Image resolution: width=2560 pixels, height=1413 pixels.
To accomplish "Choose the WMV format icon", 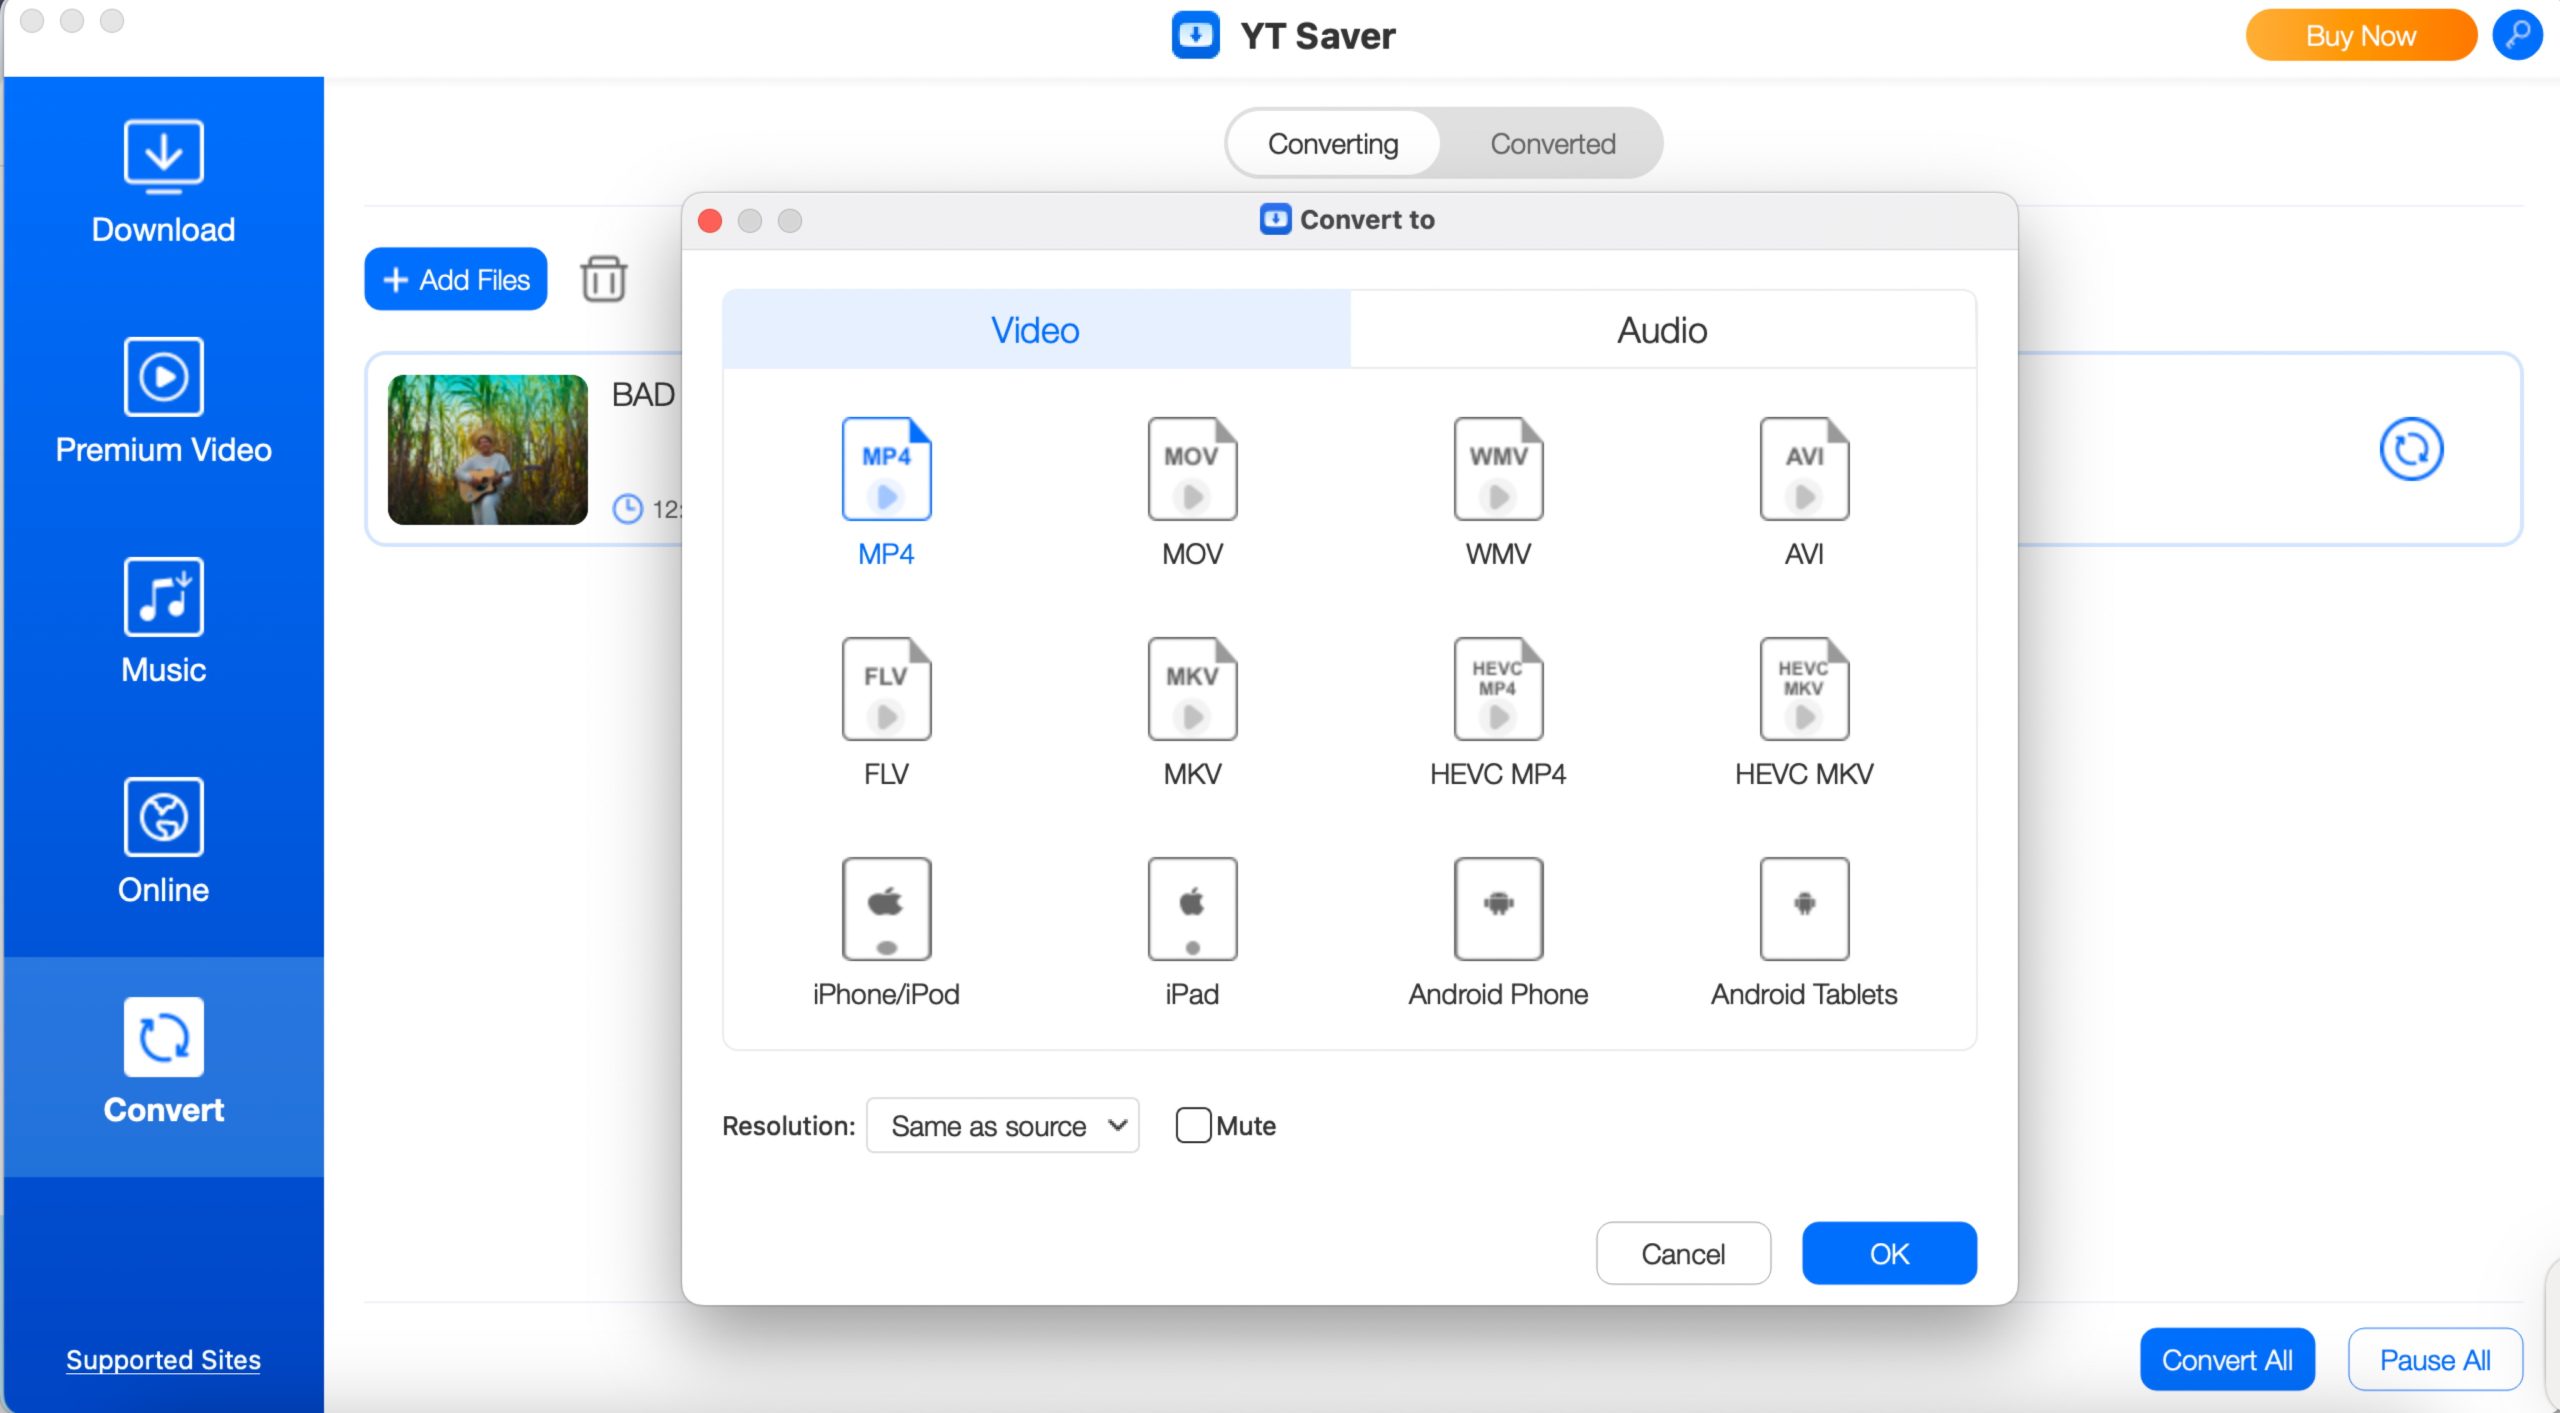I will pos(1498,470).
